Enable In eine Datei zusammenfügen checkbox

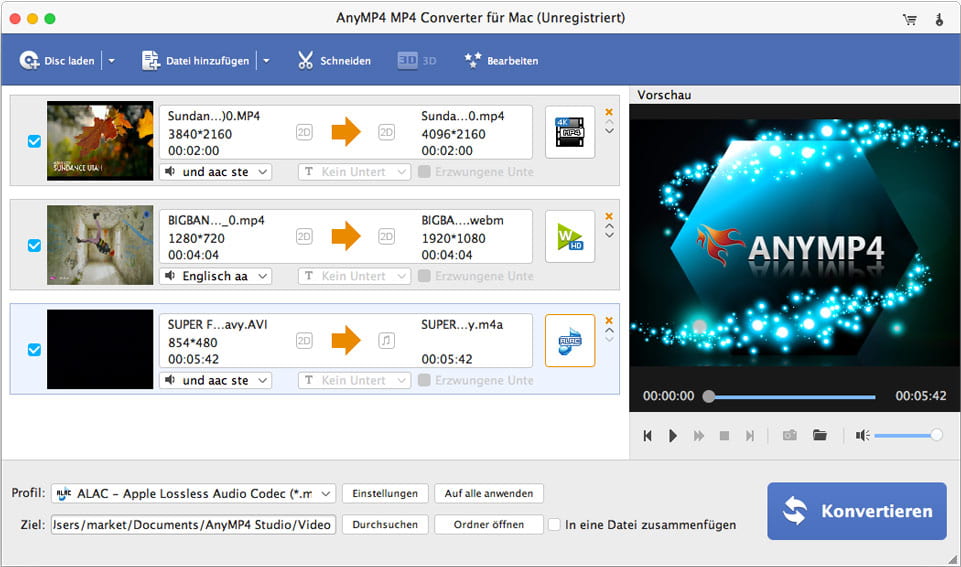pyautogui.click(x=554, y=525)
